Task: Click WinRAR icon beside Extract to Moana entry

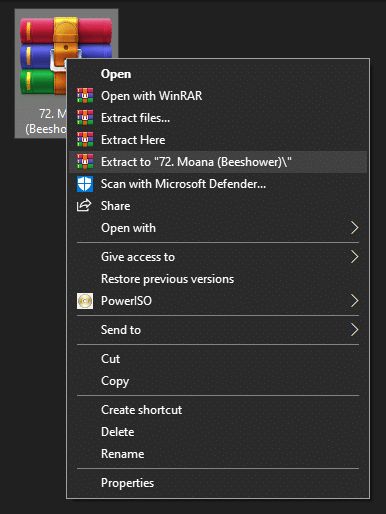Action: click(x=85, y=162)
